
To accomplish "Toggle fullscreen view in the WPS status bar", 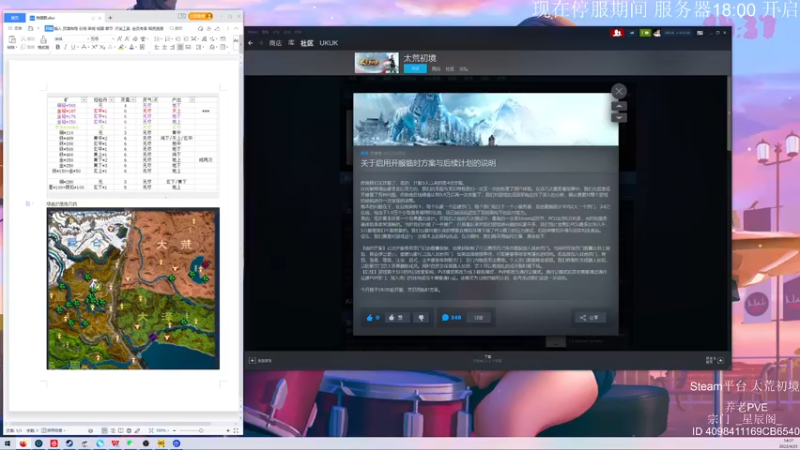I will point(236,431).
